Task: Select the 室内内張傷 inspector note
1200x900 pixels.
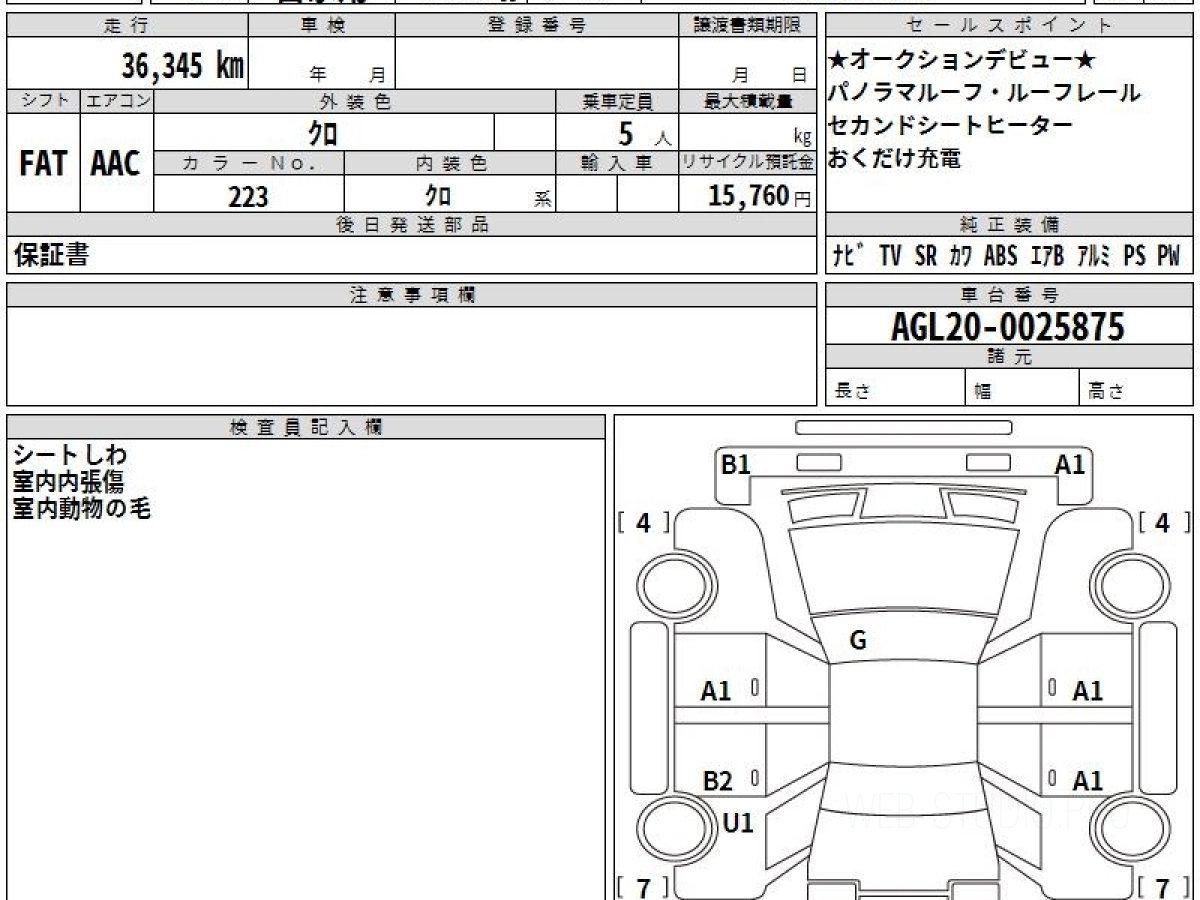Action: [x=69, y=482]
